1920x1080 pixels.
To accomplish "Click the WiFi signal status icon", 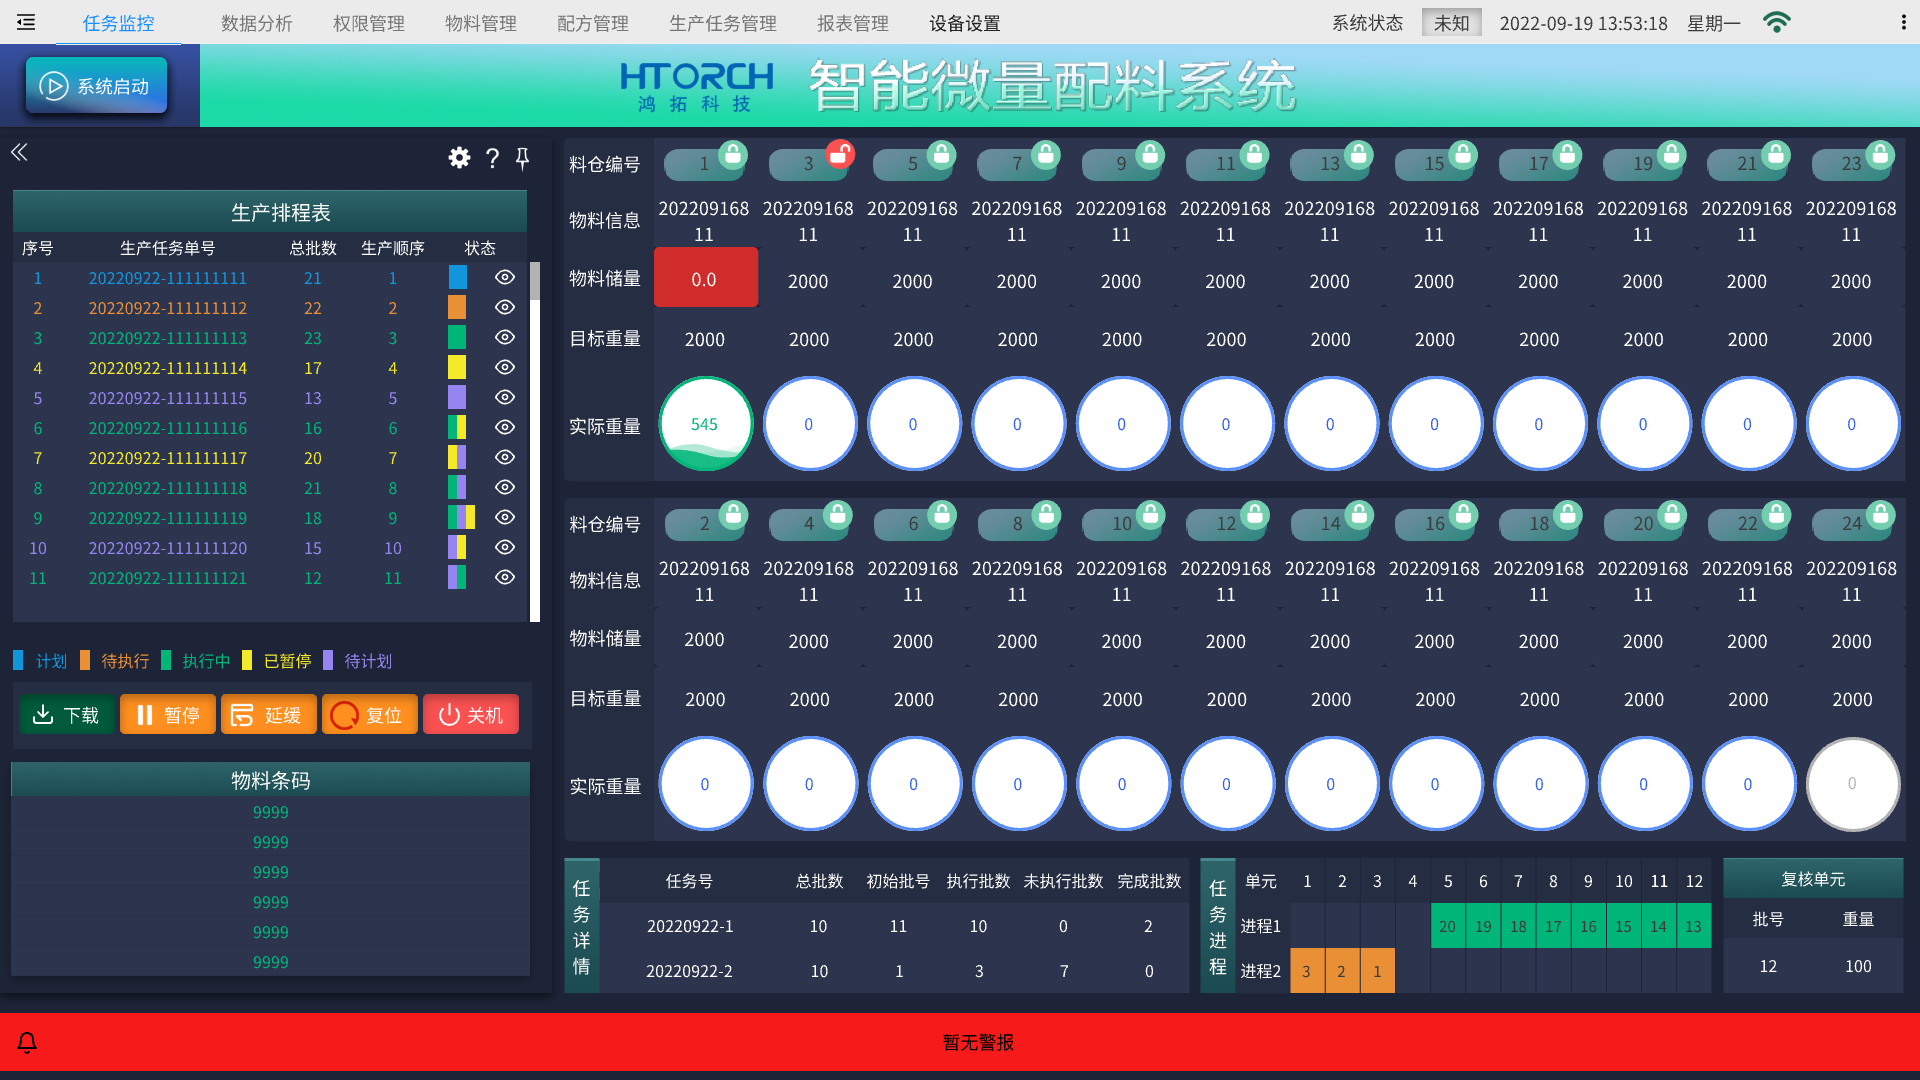I will (1777, 22).
